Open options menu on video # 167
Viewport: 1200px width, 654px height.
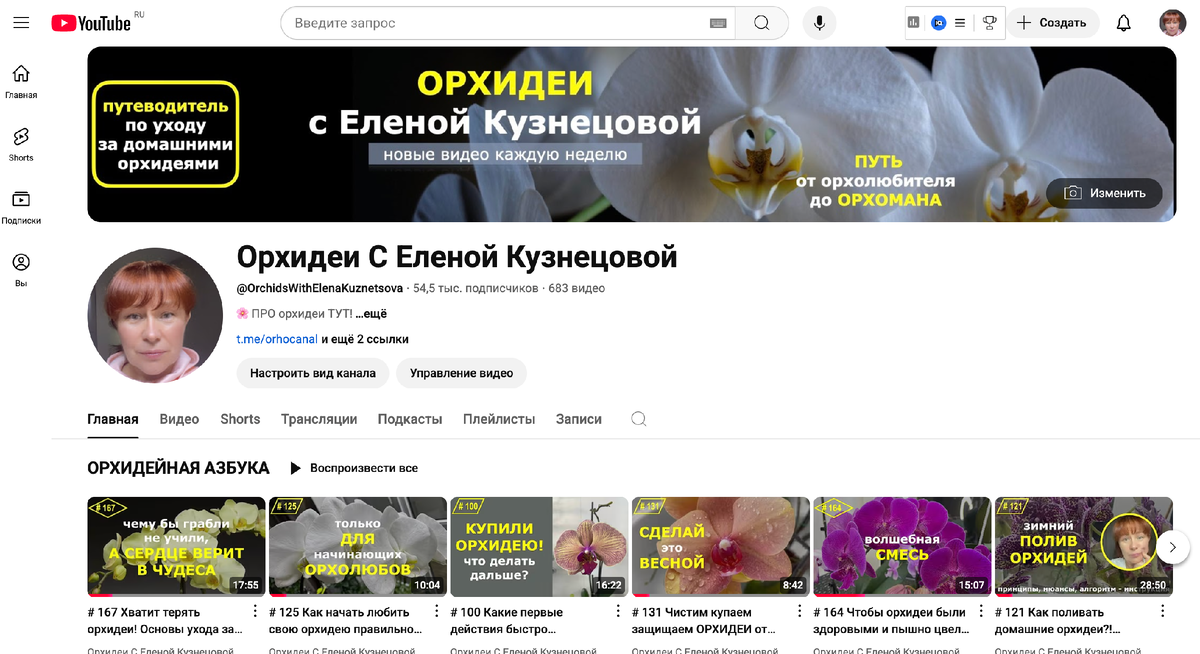pyautogui.click(x=254, y=609)
